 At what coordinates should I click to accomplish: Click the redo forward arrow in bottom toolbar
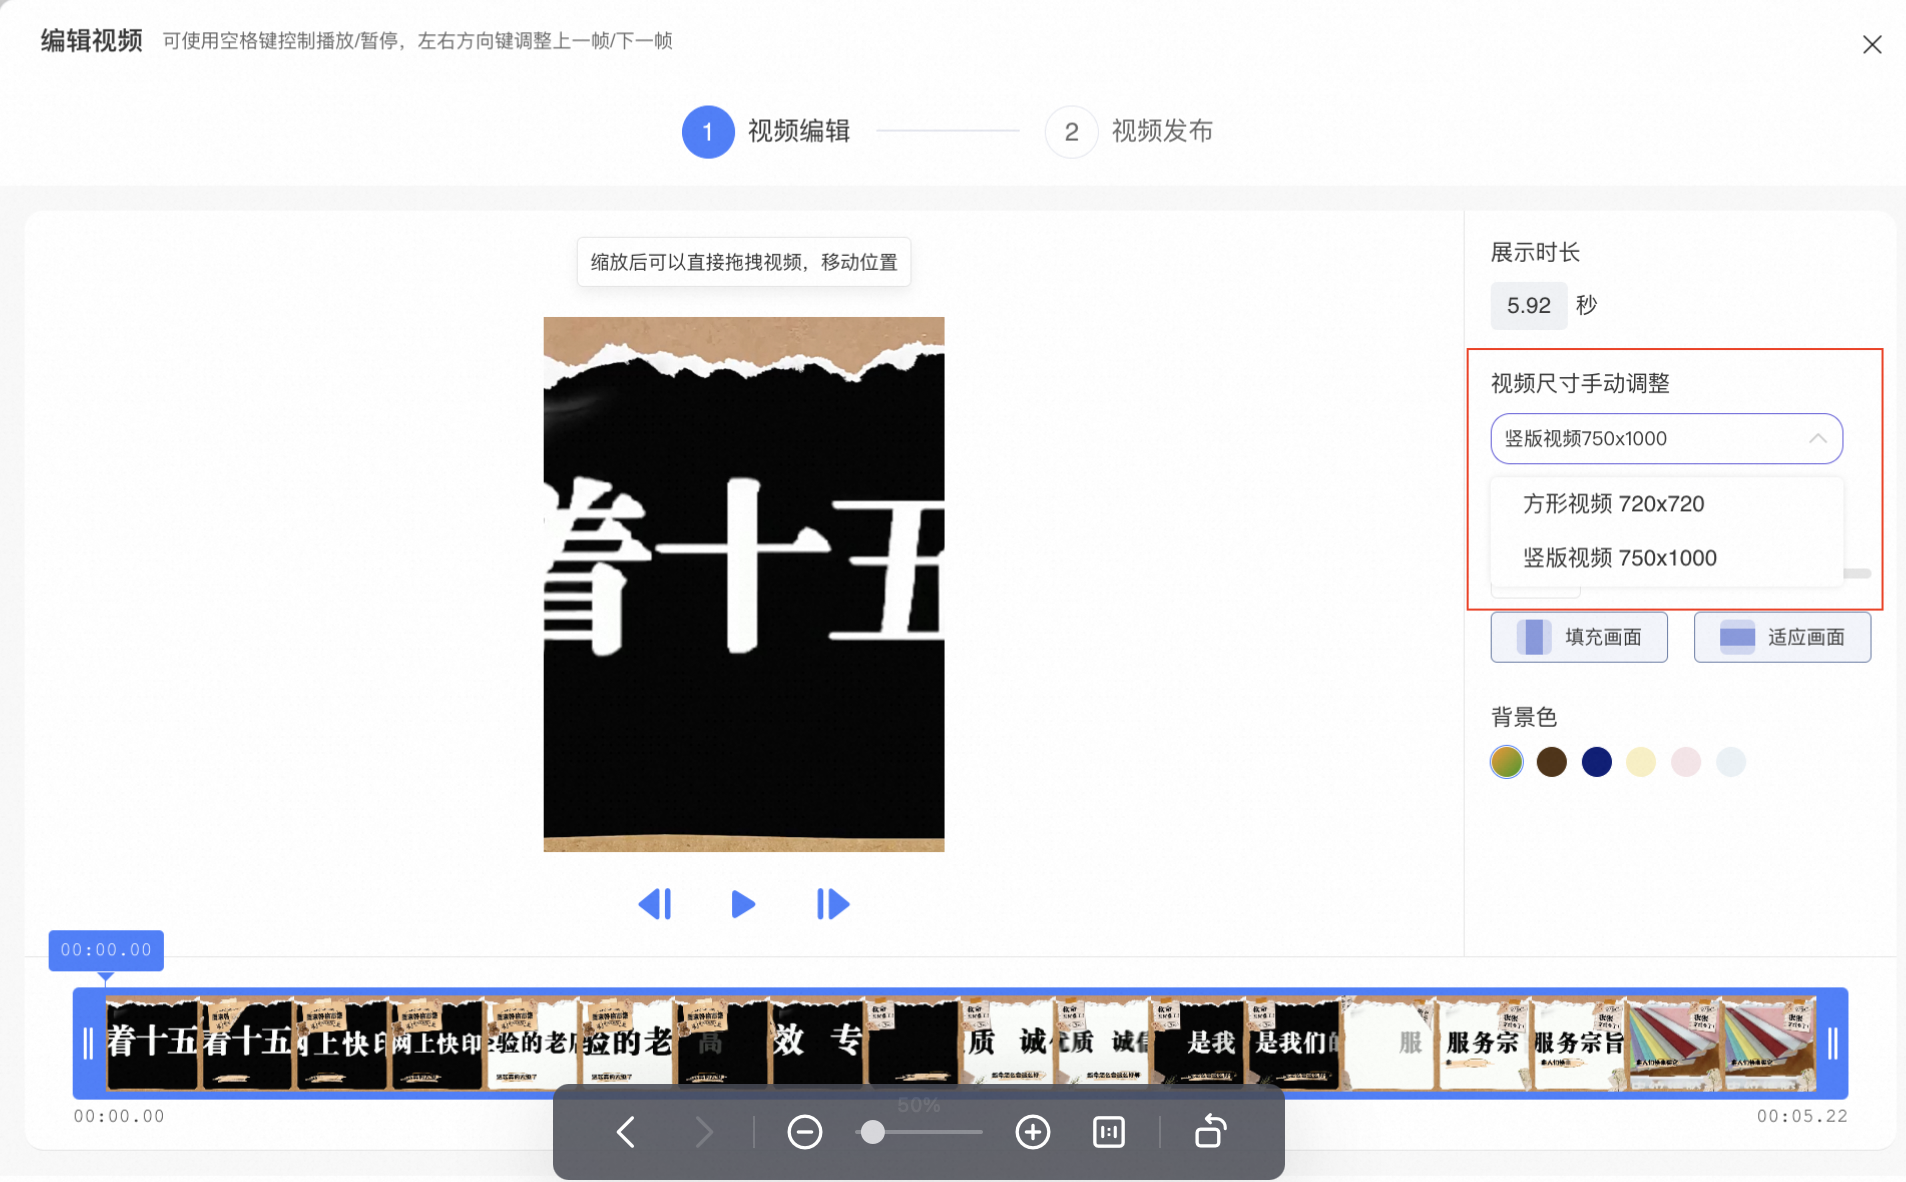pyautogui.click(x=704, y=1132)
